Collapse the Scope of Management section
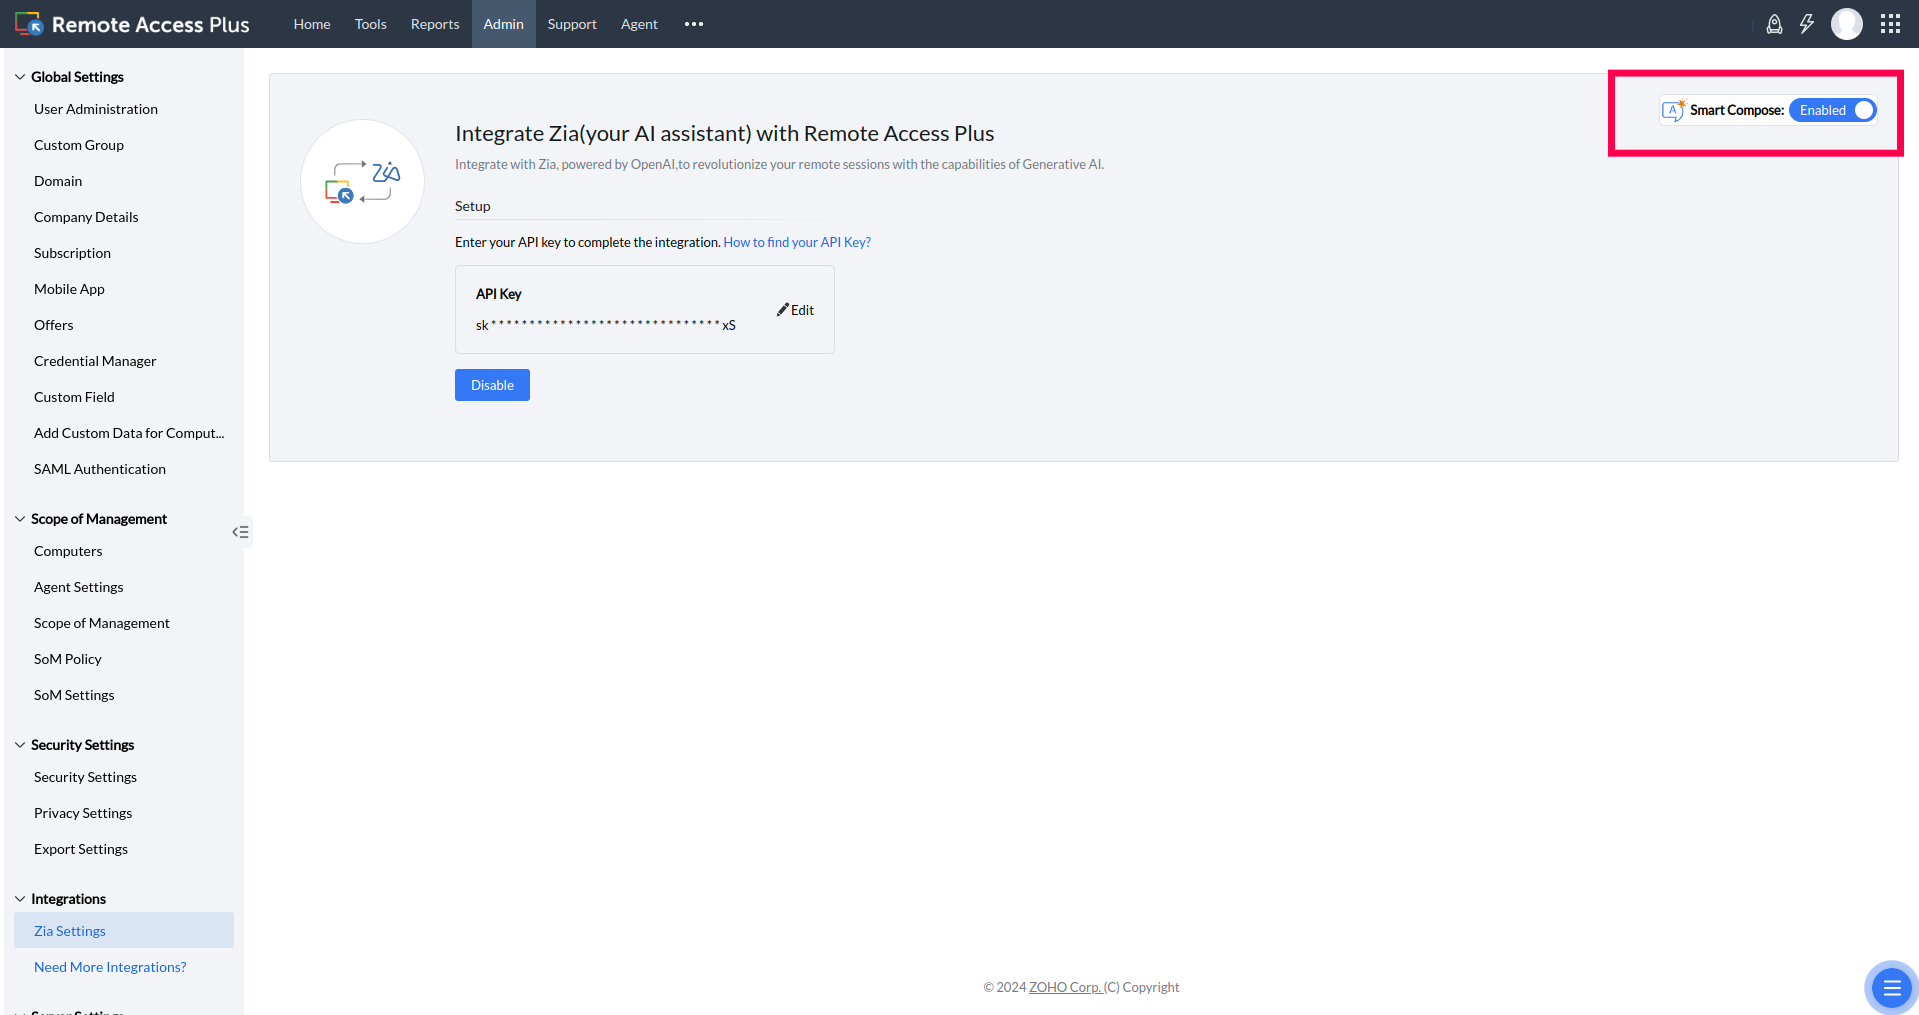Image resolution: width=1919 pixels, height=1015 pixels. pyautogui.click(x=19, y=518)
